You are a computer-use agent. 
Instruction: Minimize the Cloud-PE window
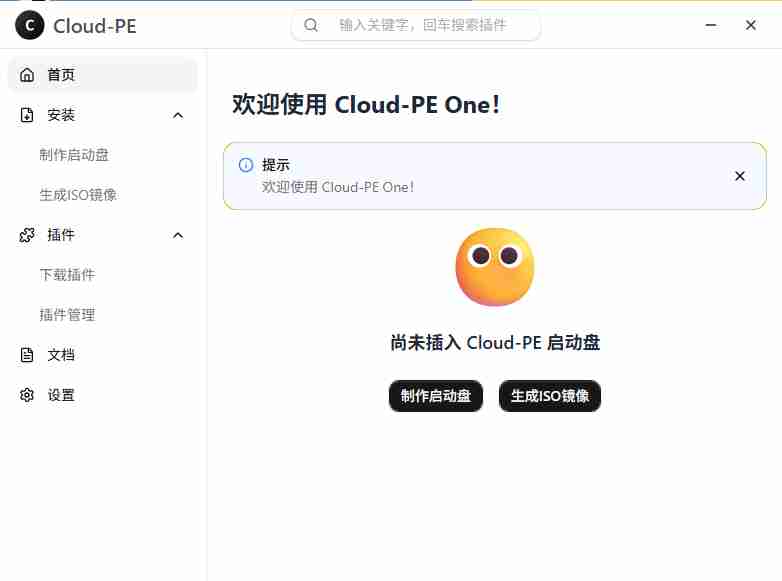(x=710, y=25)
